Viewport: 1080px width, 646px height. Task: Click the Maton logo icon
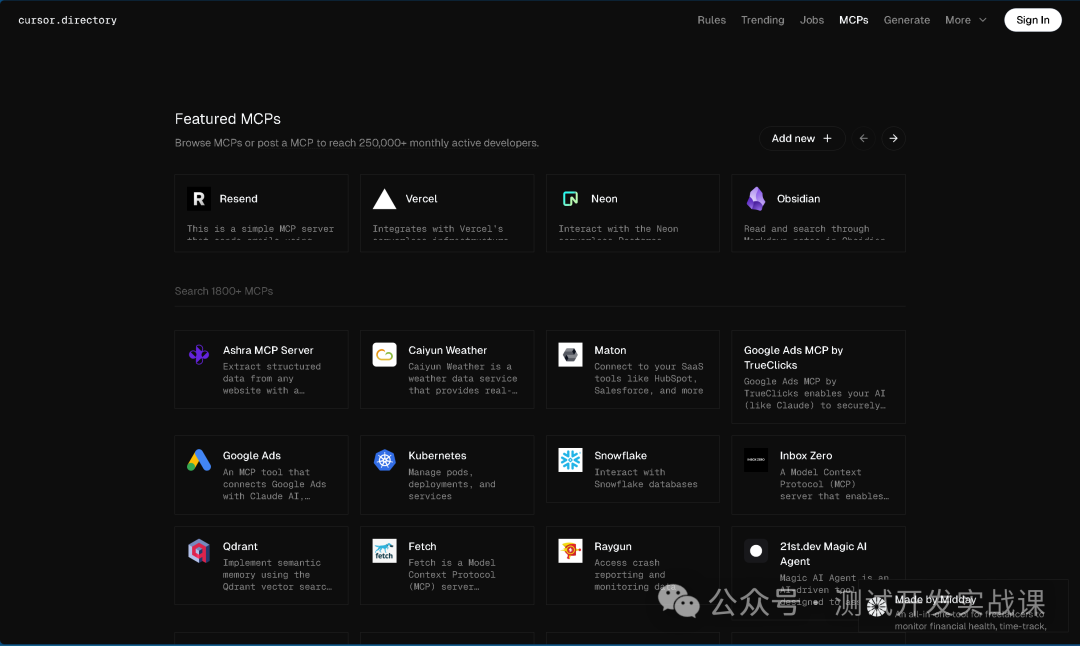tap(570, 355)
